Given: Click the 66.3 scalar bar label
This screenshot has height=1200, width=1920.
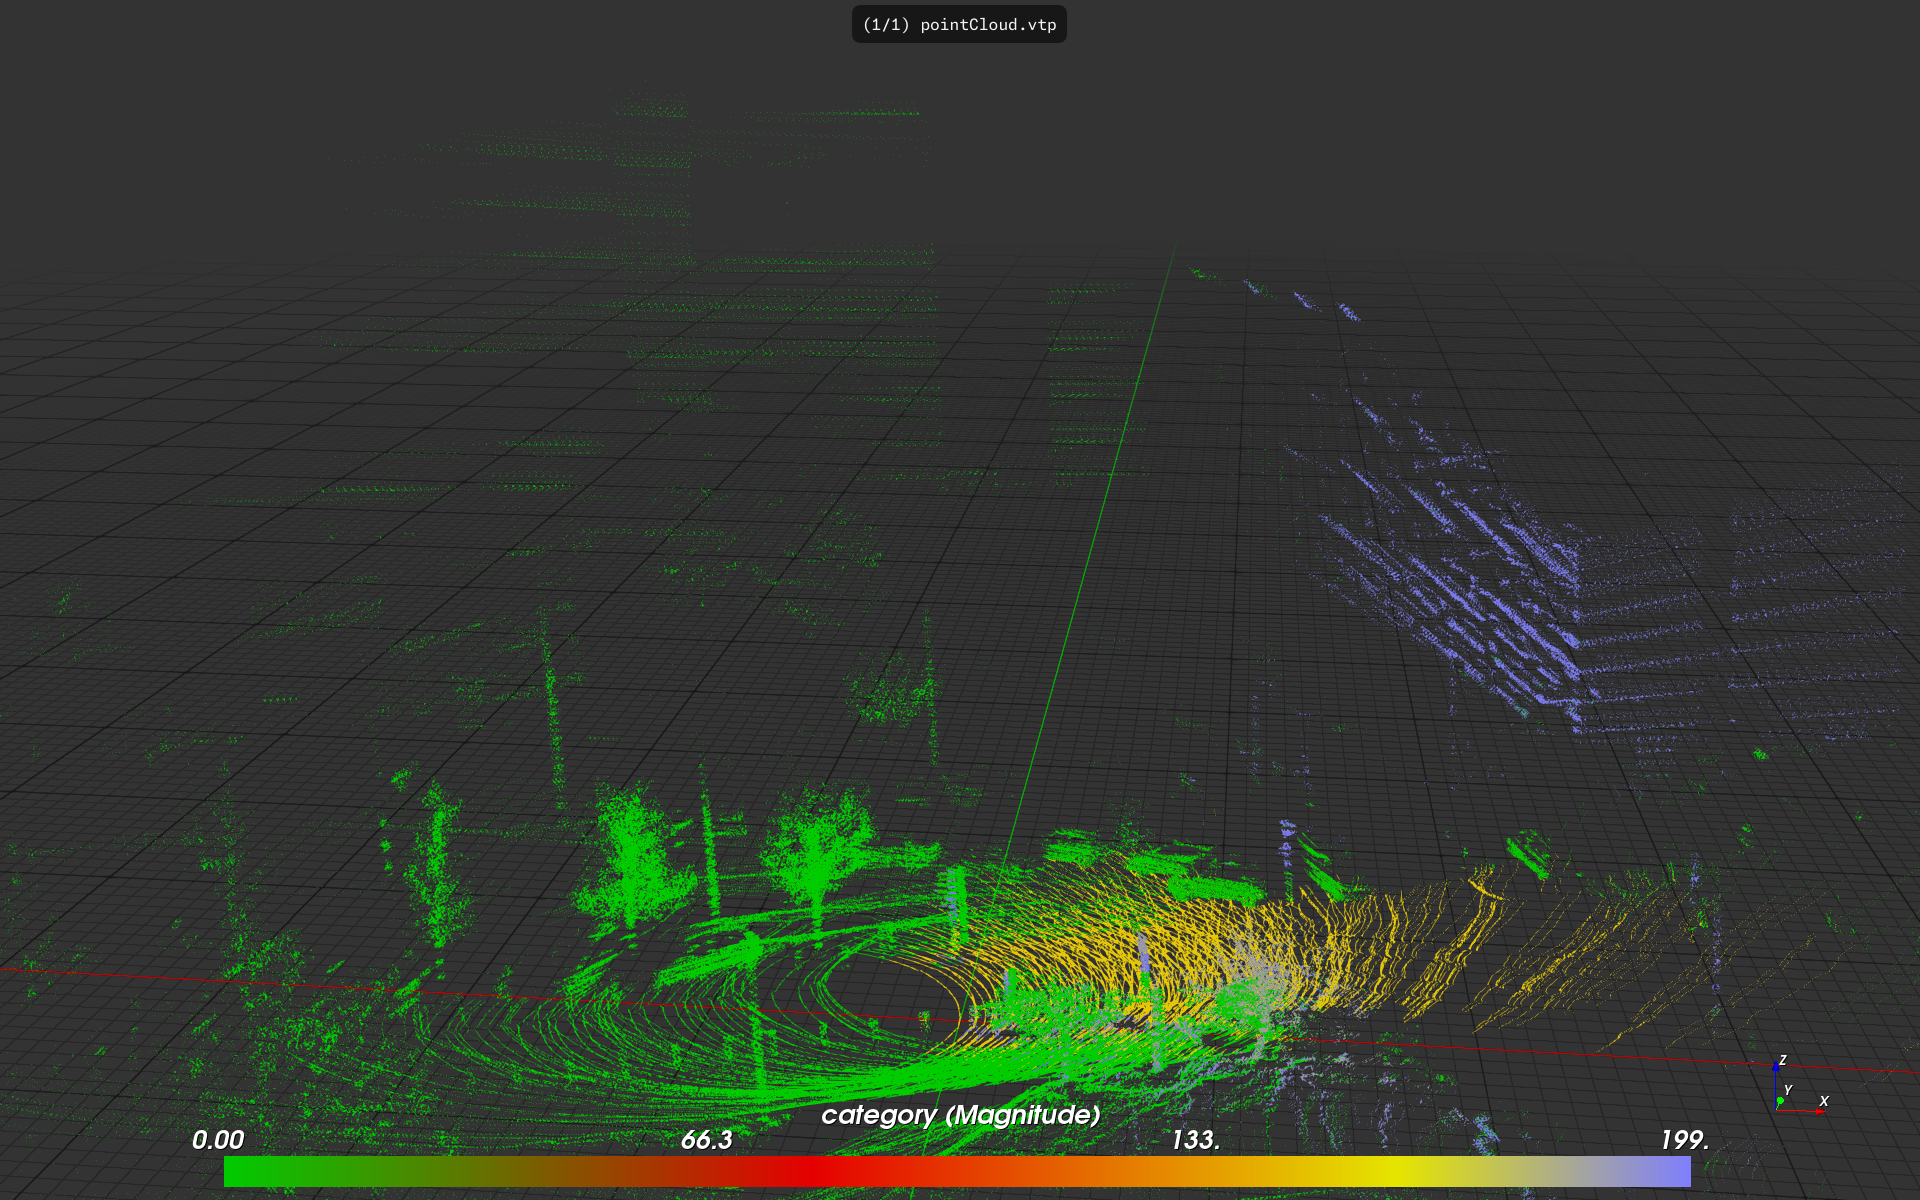Looking at the screenshot, I should click(706, 1140).
